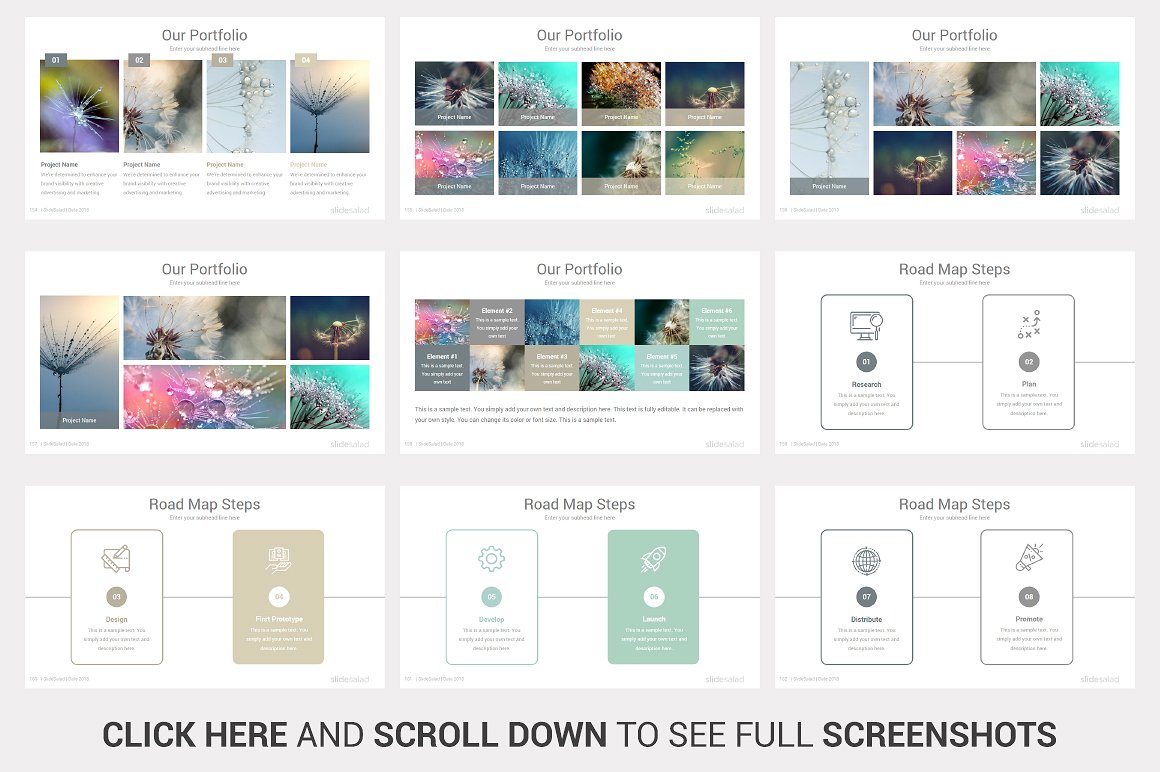The height and width of the screenshot is (772, 1160).
Task: Click the 'Distribute' step title
Action: [x=866, y=619]
